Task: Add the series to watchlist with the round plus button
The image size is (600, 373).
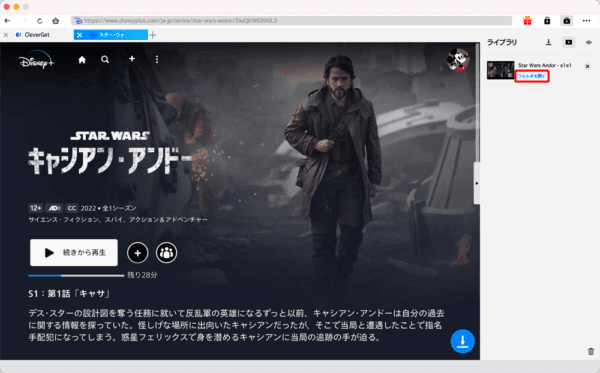Action: click(138, 253)
